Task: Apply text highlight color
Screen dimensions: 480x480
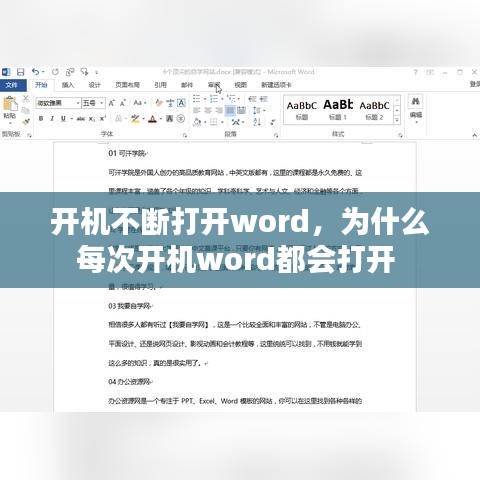Action: (135, 119)
